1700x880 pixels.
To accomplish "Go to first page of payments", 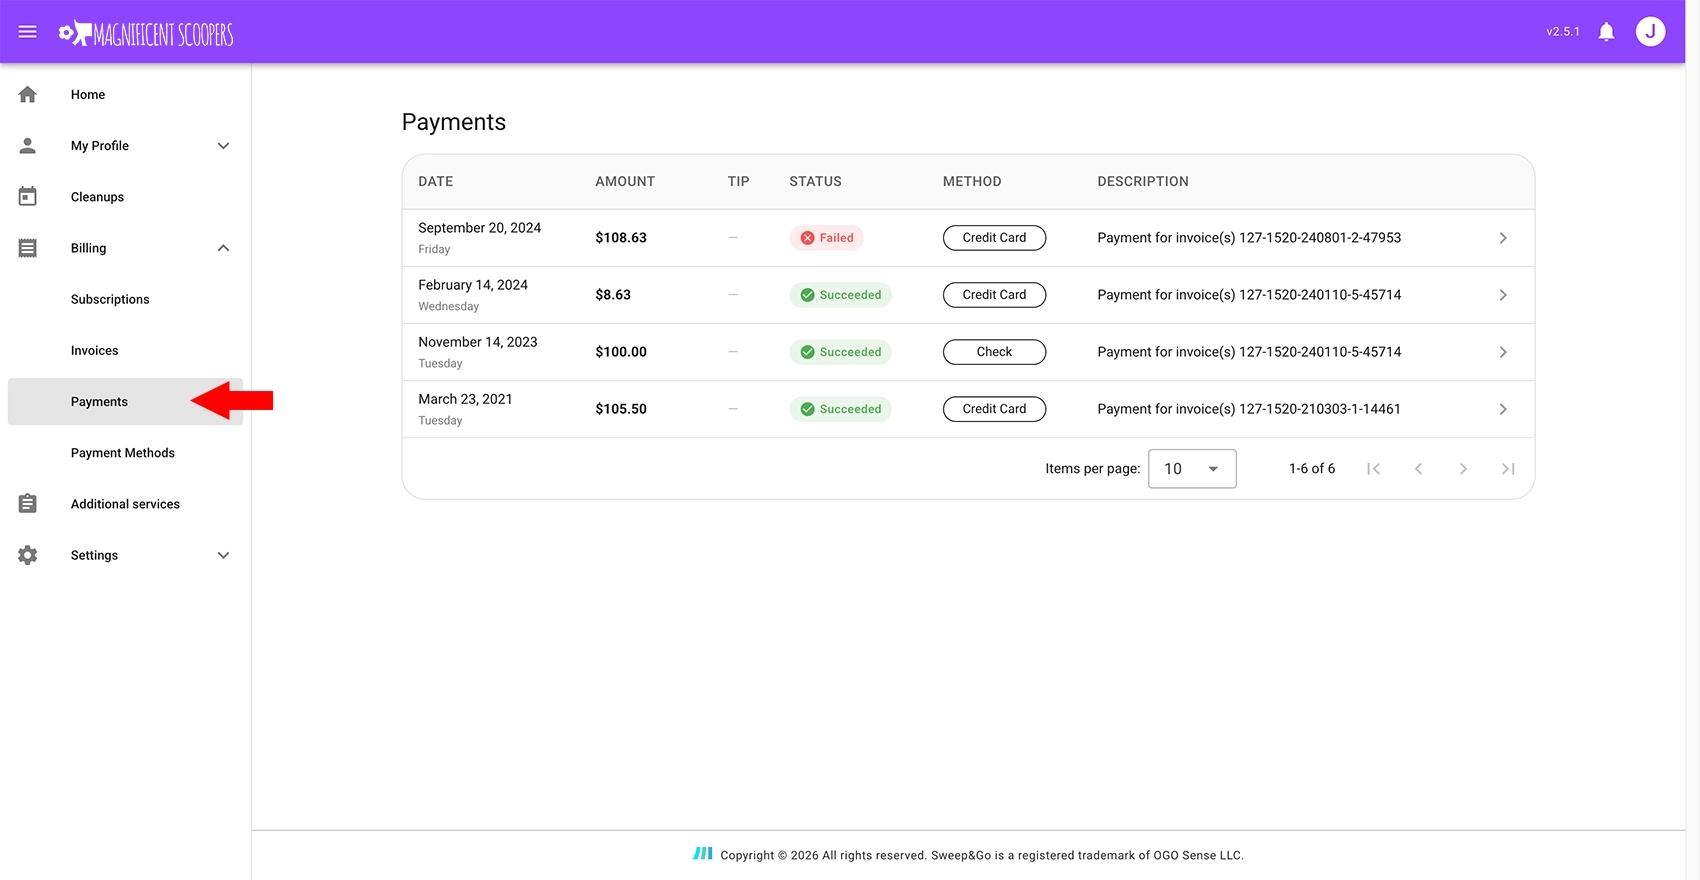I will click(x=1373, y=469).
